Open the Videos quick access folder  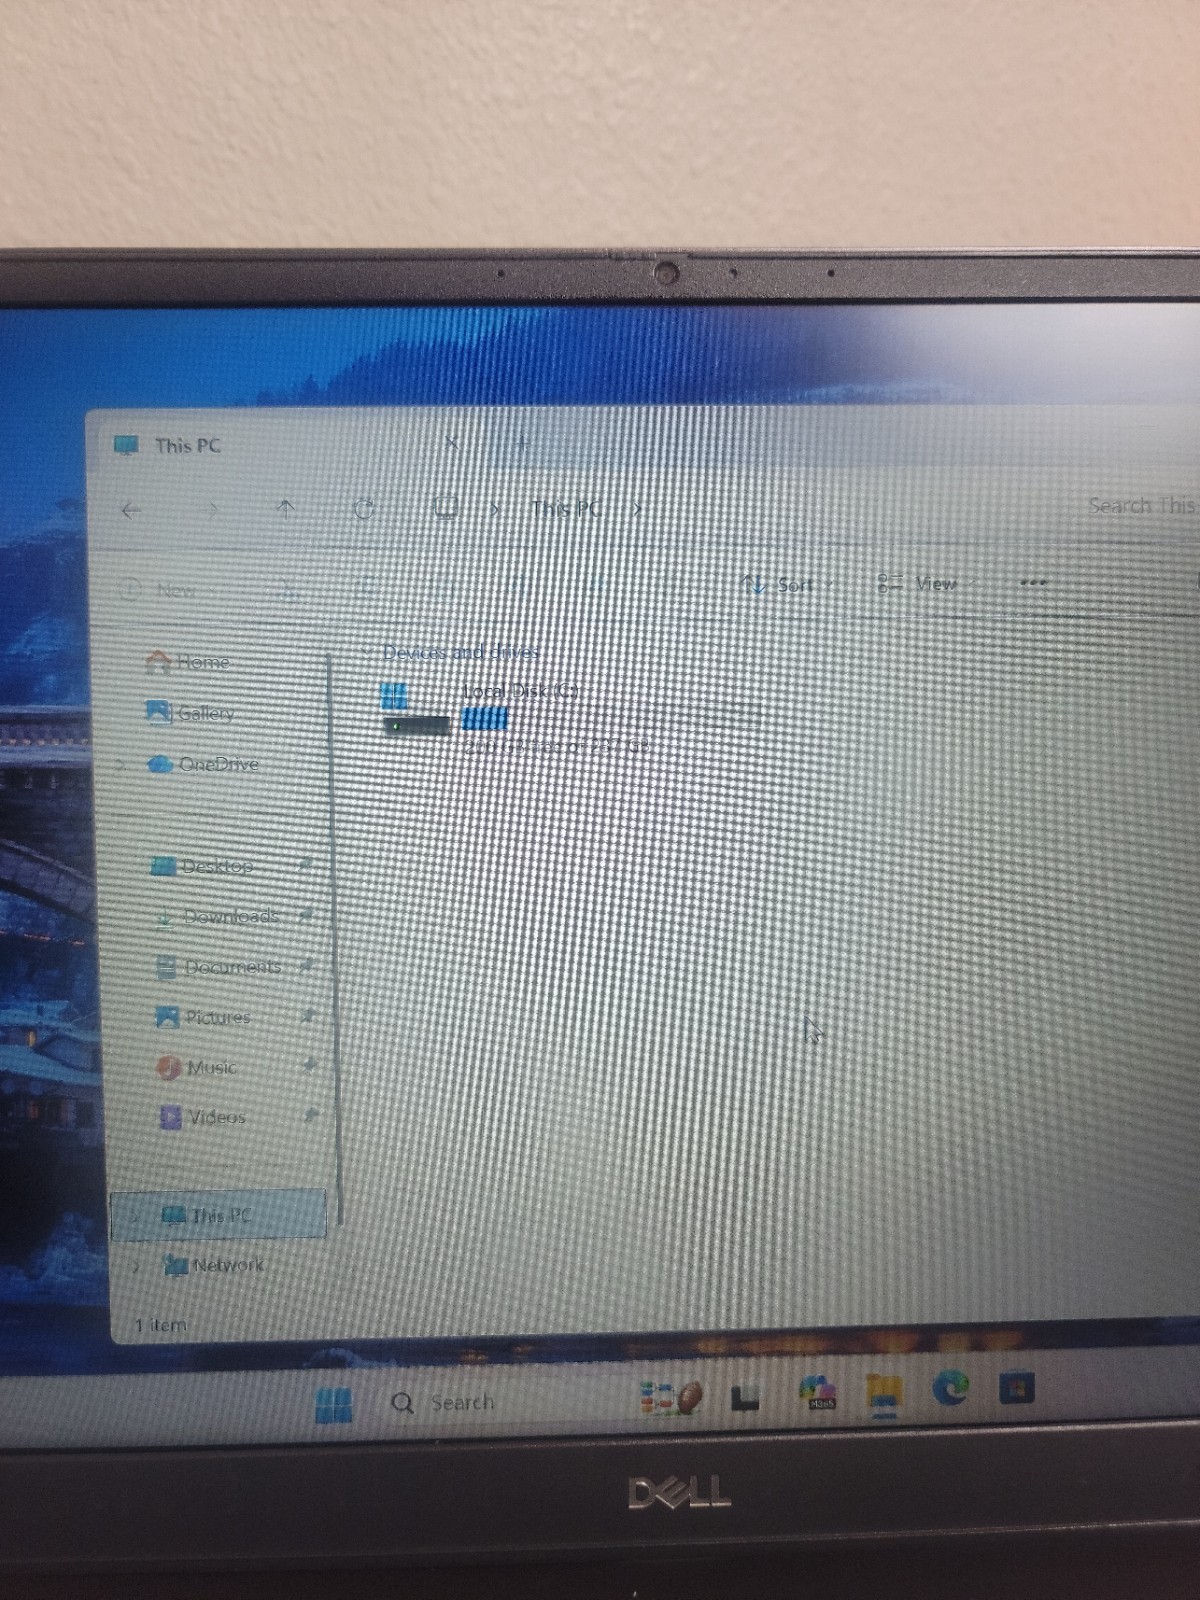click(202, 1117)
